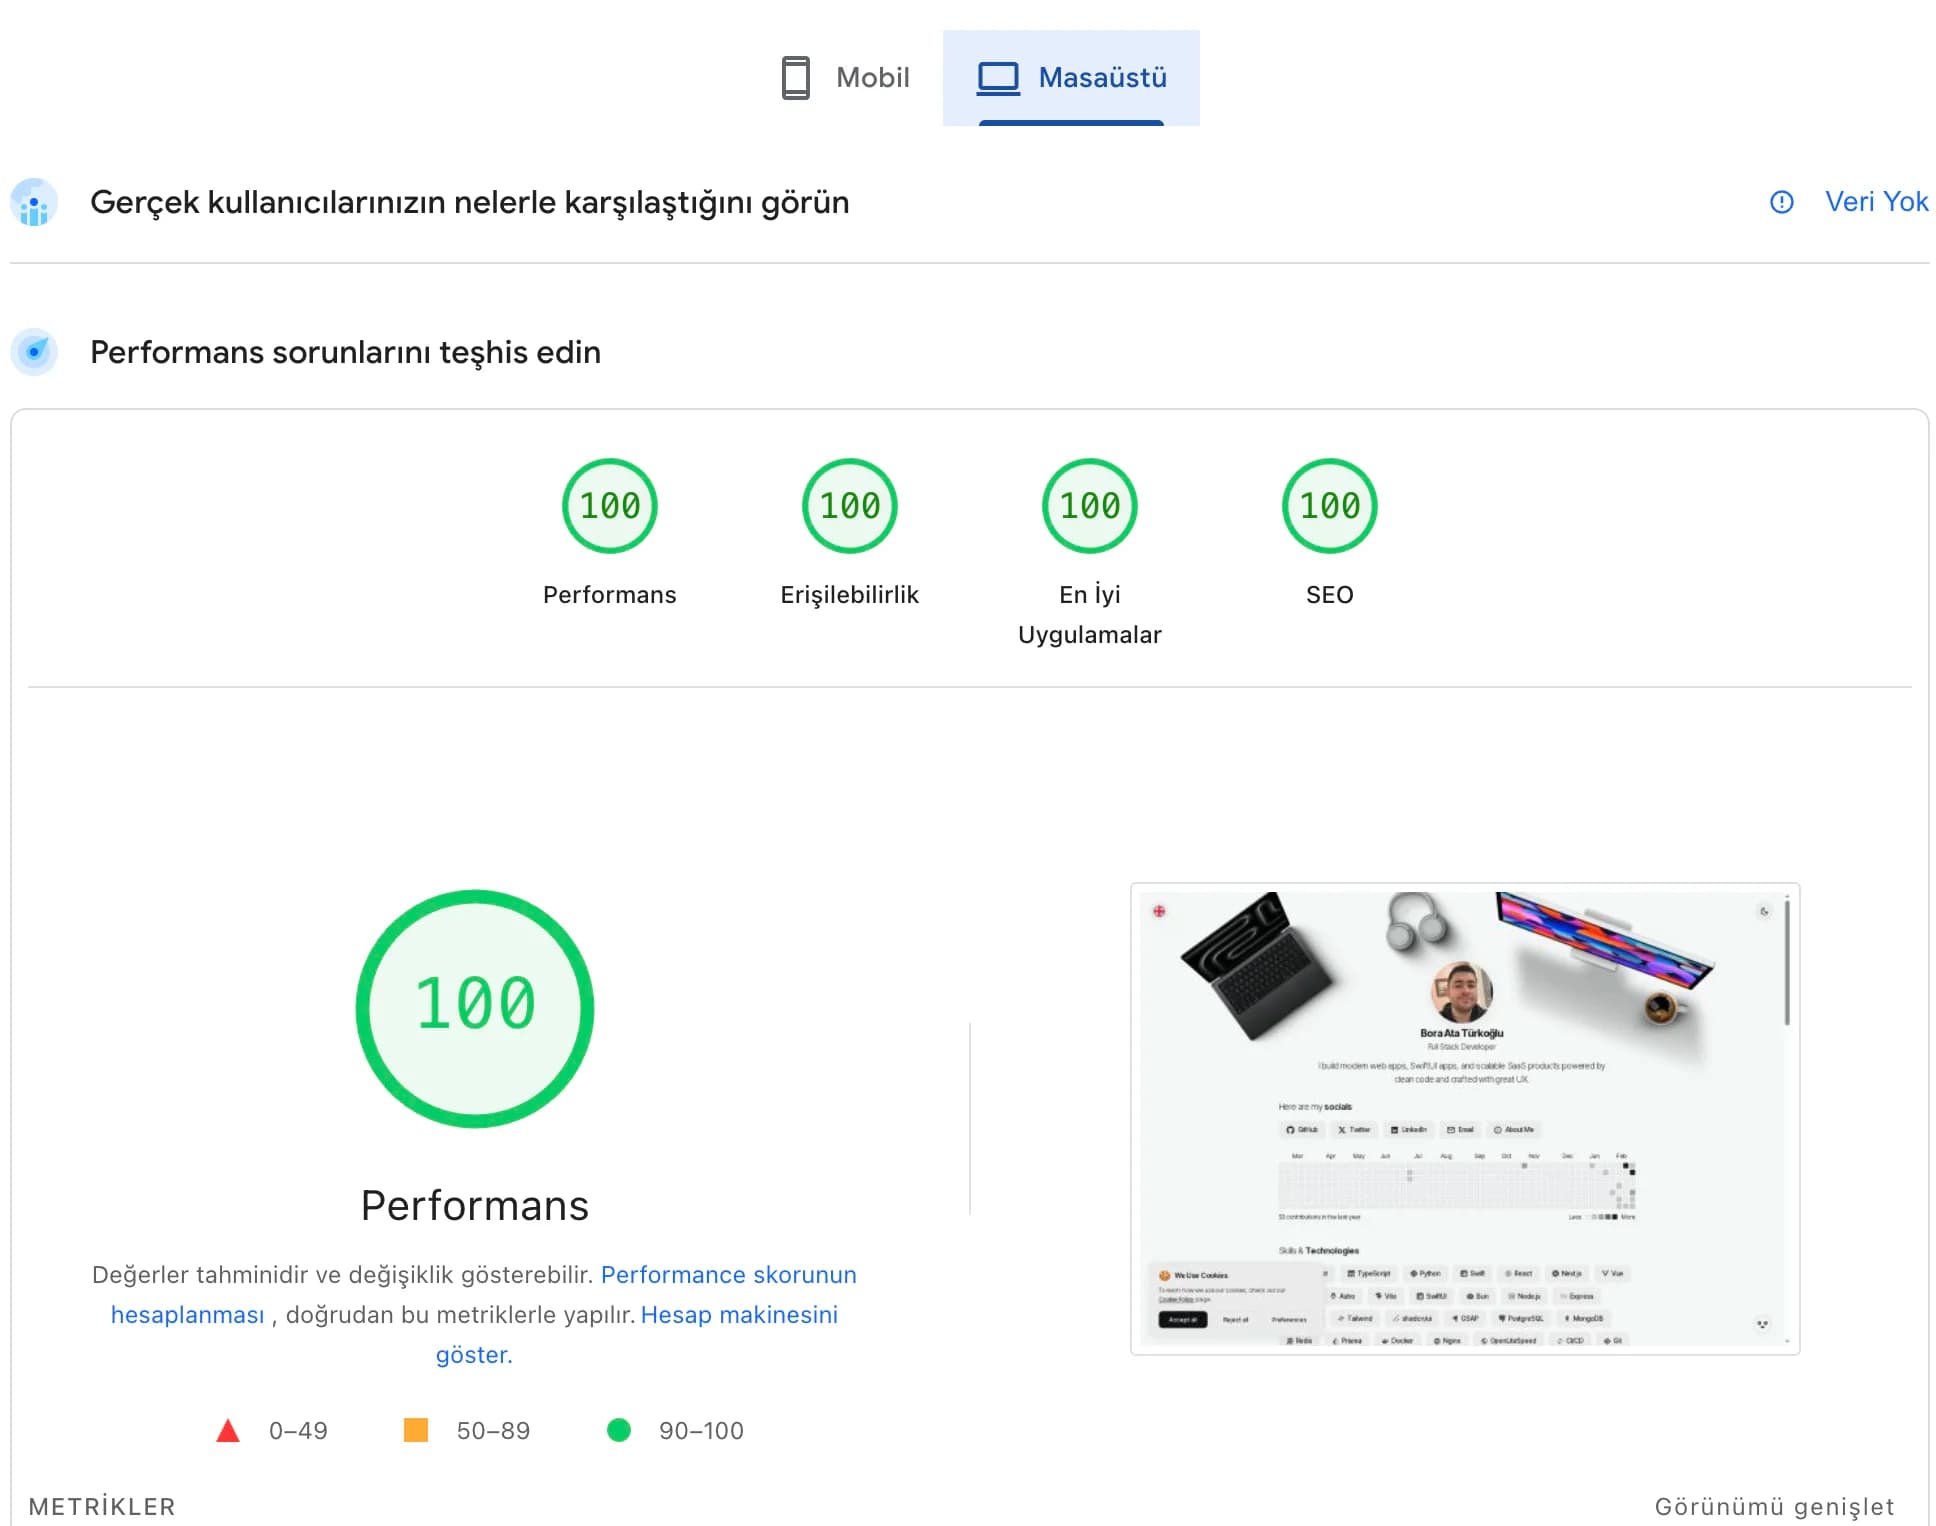This screenshot has height=1526, width=1936.
Task: Open the Veri Yok link
Action: pos(1877,202)
